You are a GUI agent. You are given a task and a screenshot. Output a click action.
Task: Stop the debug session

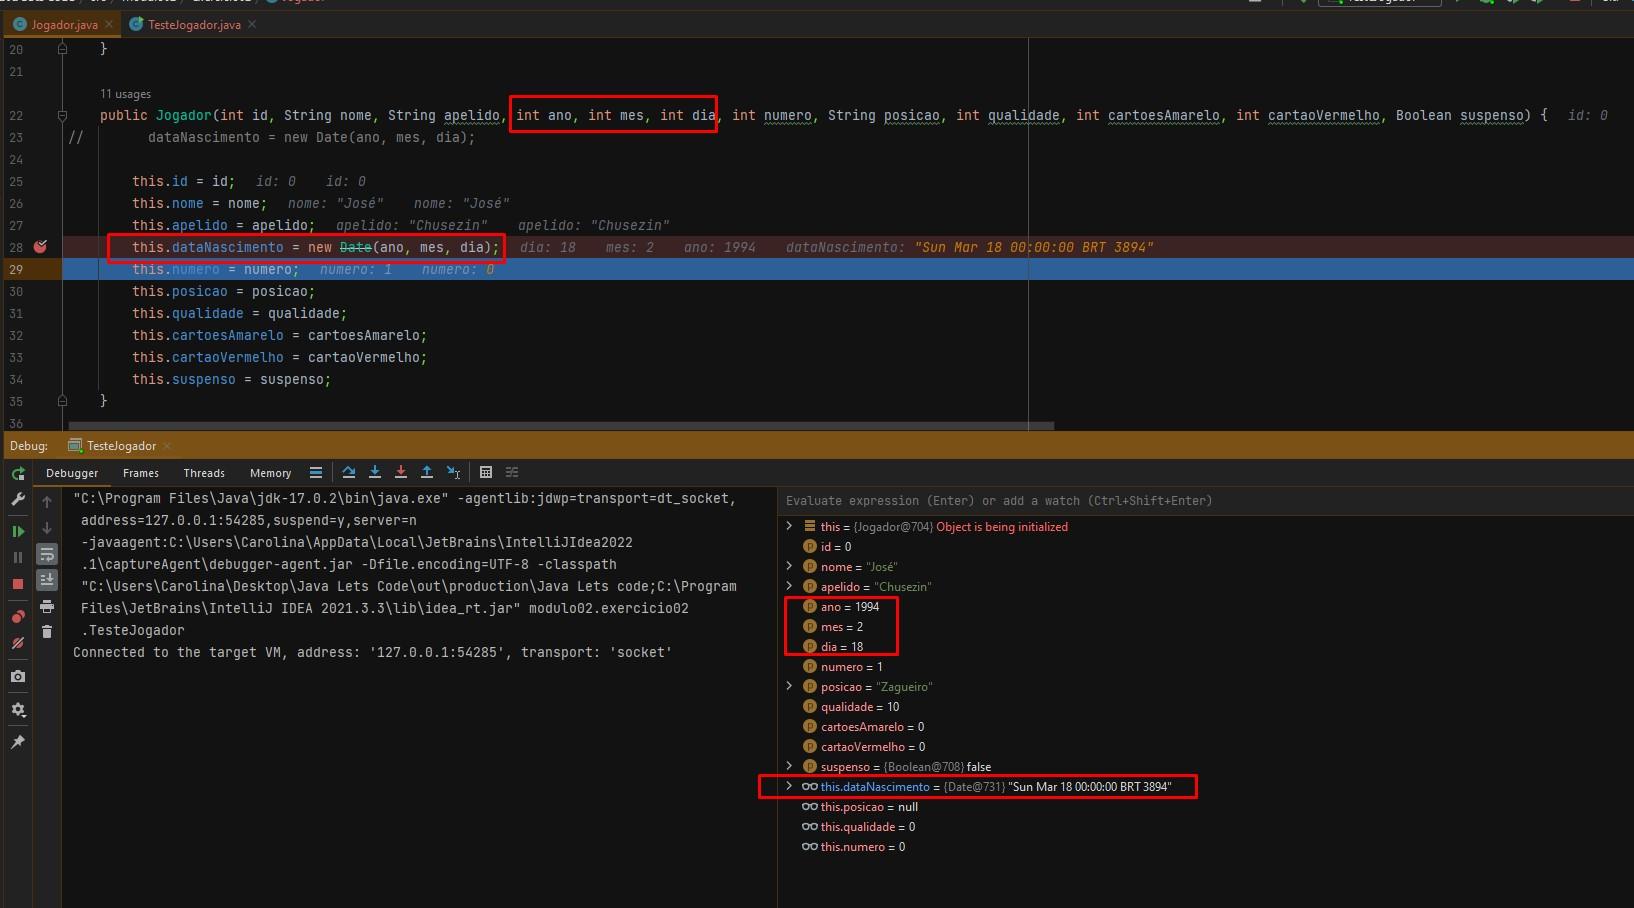pos(18,583)
